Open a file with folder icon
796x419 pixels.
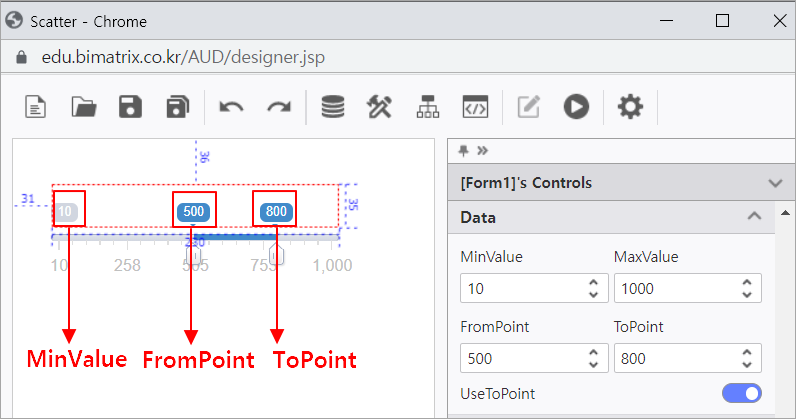(x=83, y=106)
